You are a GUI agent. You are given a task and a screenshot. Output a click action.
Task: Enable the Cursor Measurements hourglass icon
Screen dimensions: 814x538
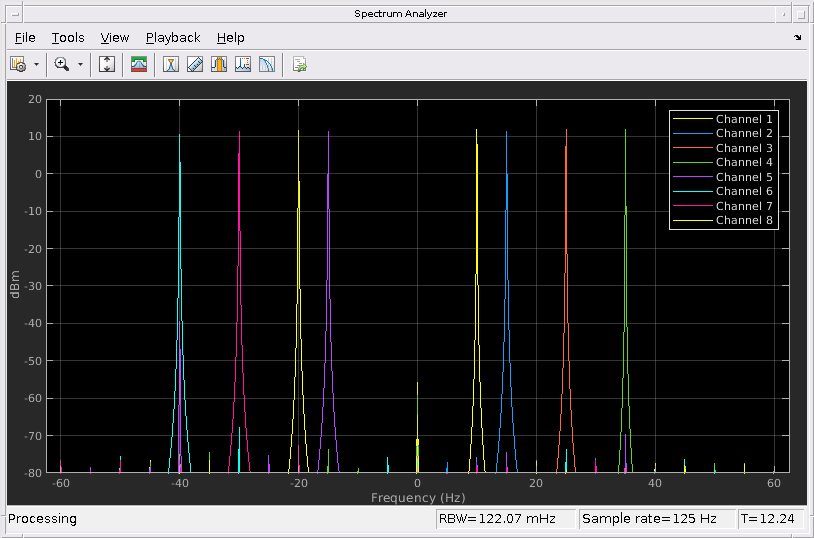coord(171,64)
